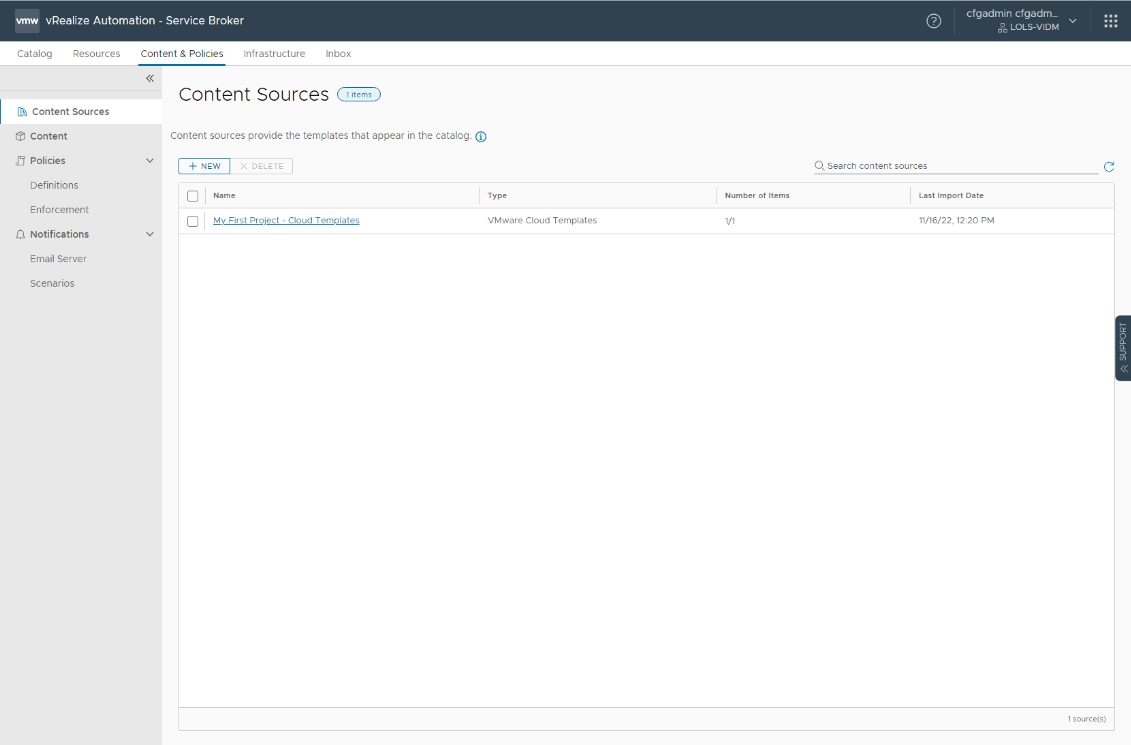Open Policies Definitions page
This screenshot has width=1131, height=745.
click(54, 185)
